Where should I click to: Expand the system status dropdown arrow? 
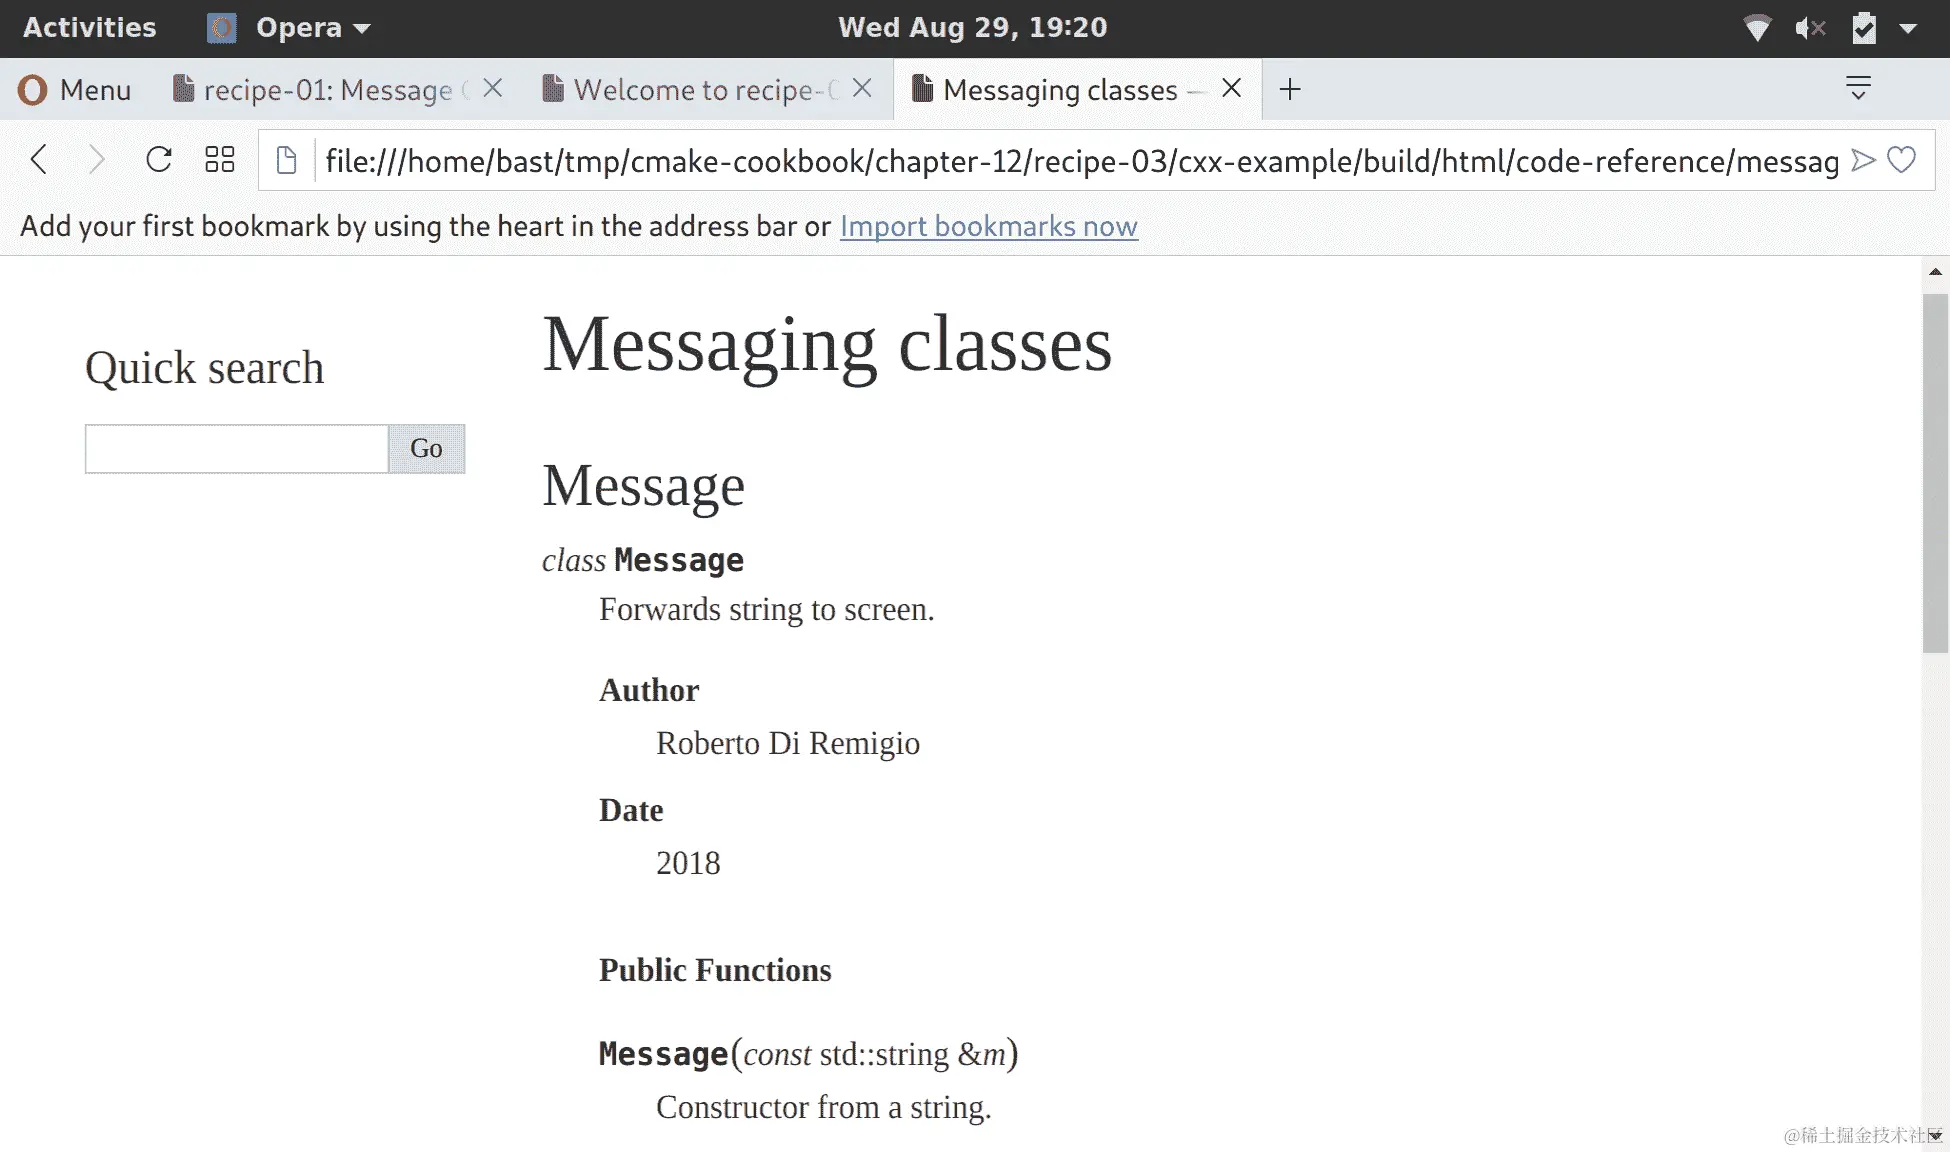(x=1908, y=28)
